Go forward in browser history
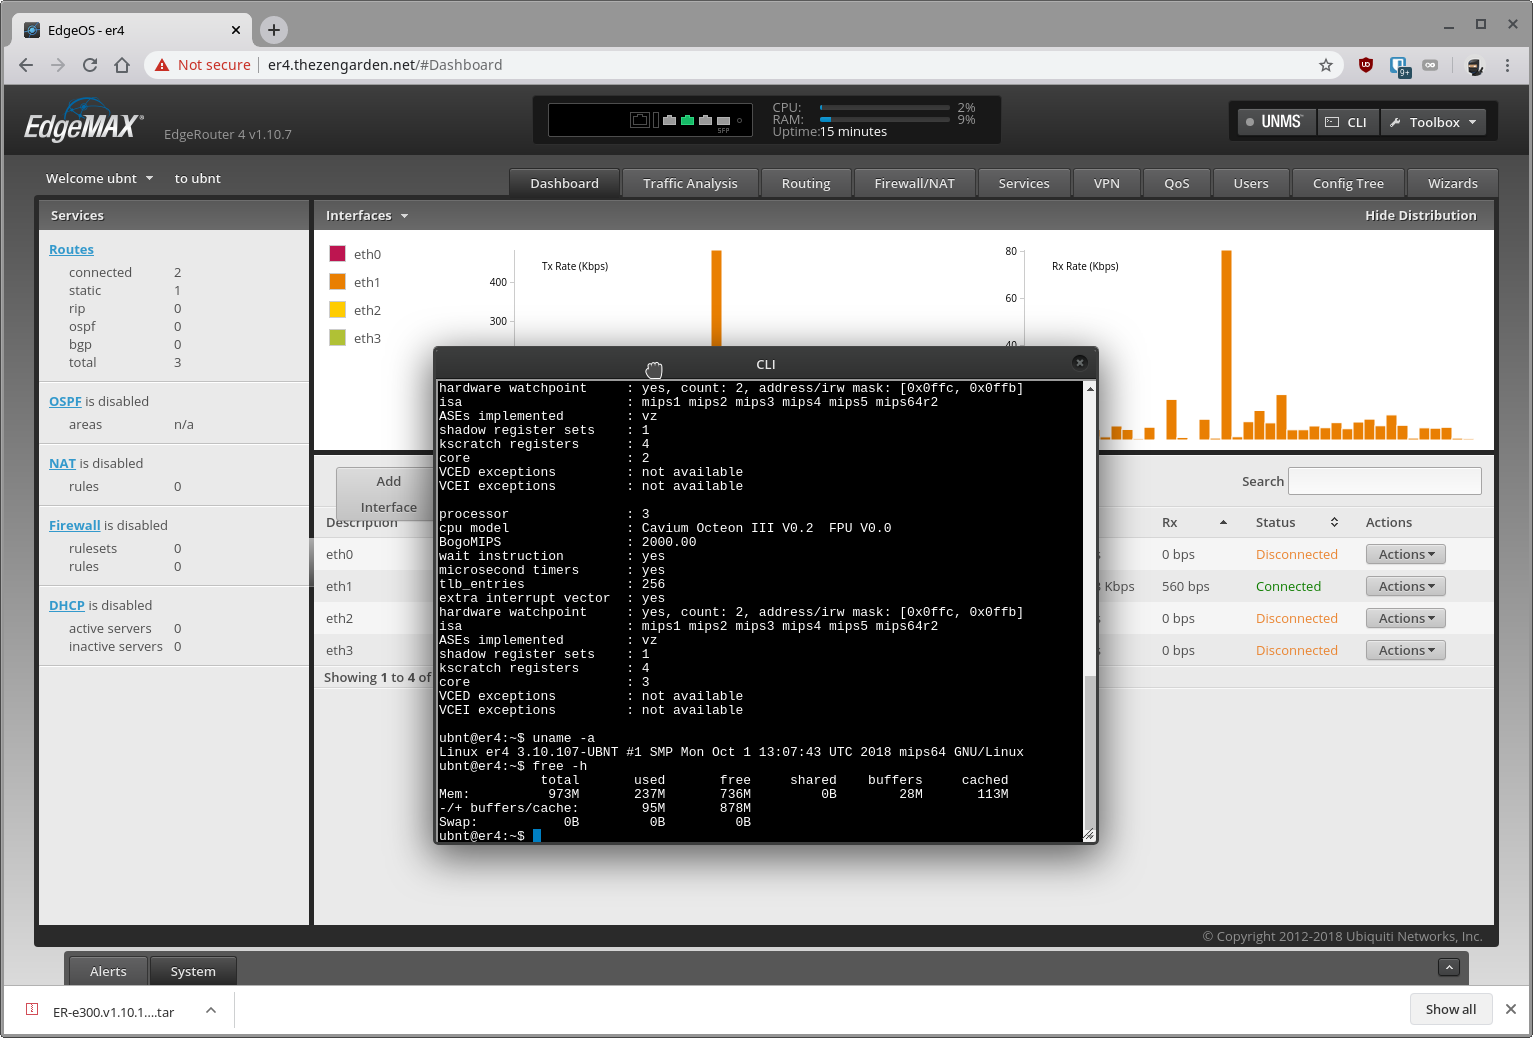Image resolution: width=1533 pixels, height=1038 pixels. 58,65
